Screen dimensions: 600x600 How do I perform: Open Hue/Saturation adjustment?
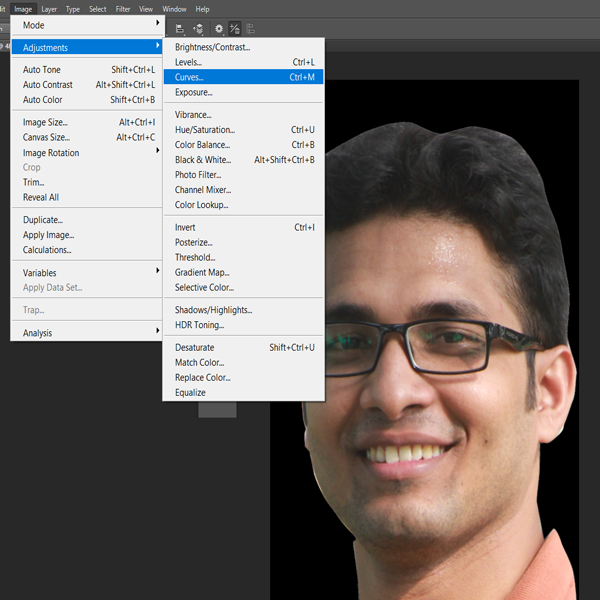click(x=244, y=130)
